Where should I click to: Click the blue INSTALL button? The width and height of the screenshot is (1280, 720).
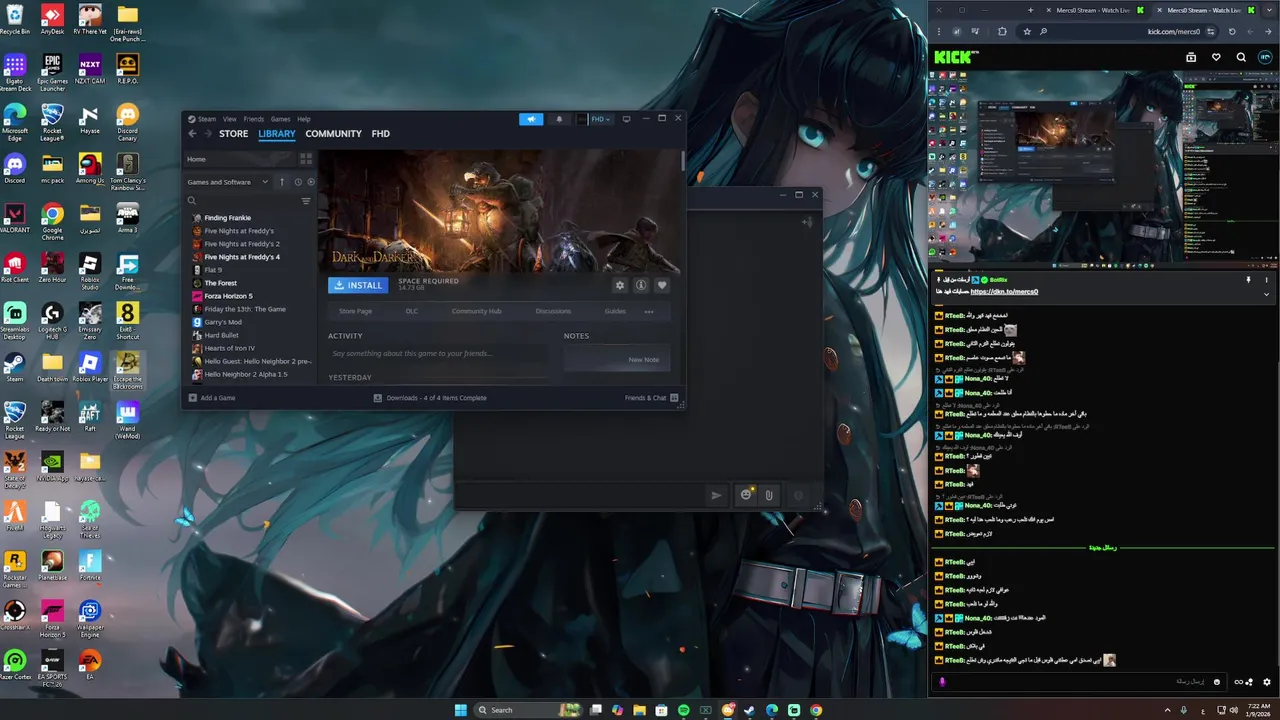click(x=358, y=285)
